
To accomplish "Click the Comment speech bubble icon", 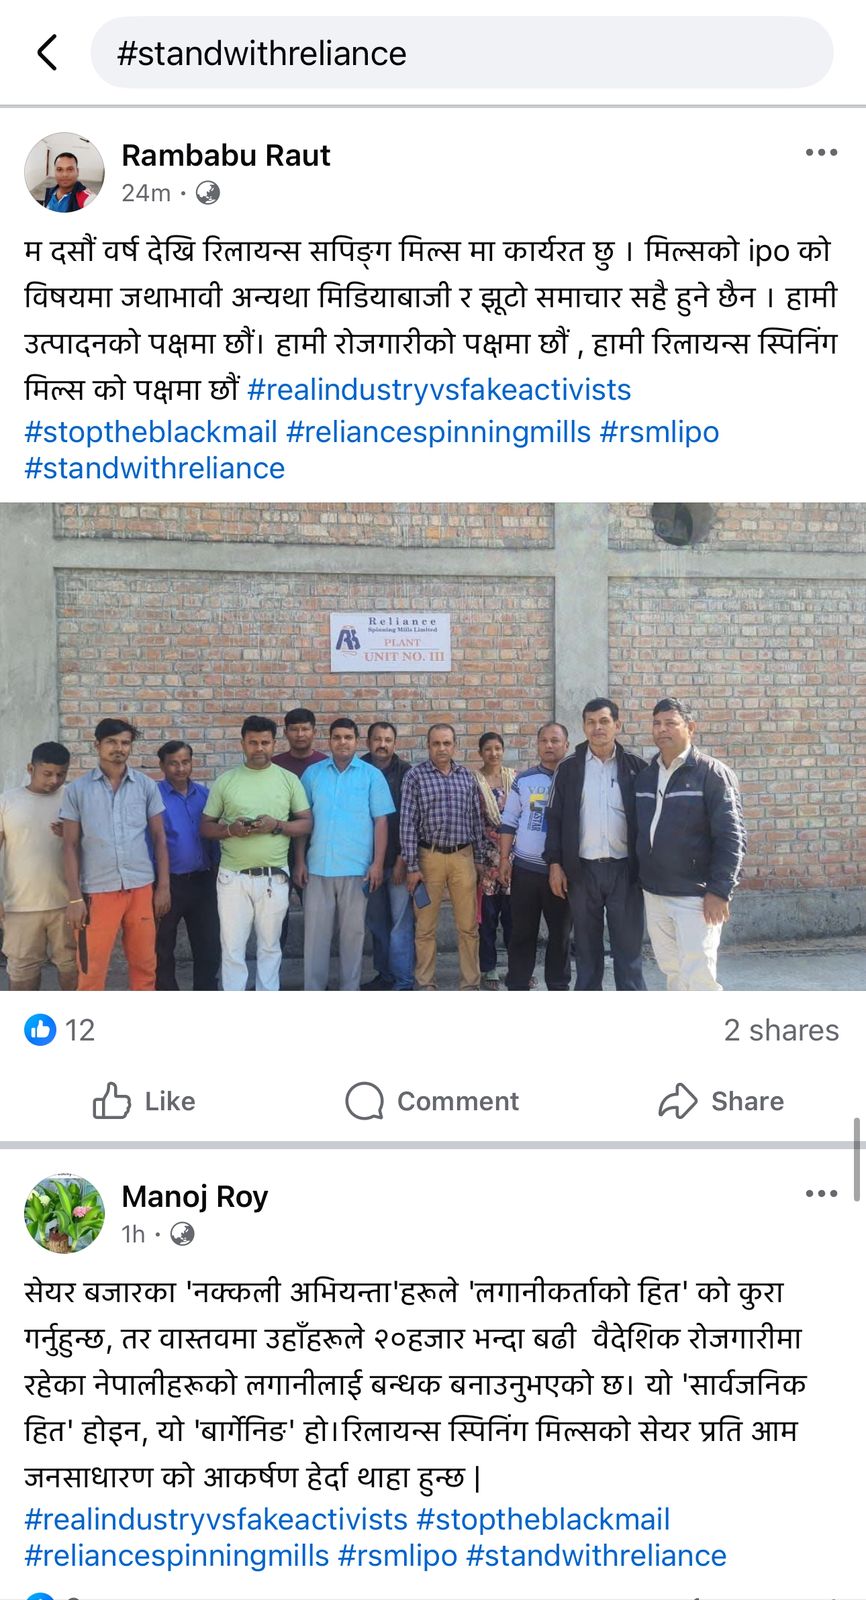I will pyautogui.click(x=364, y=1101).
